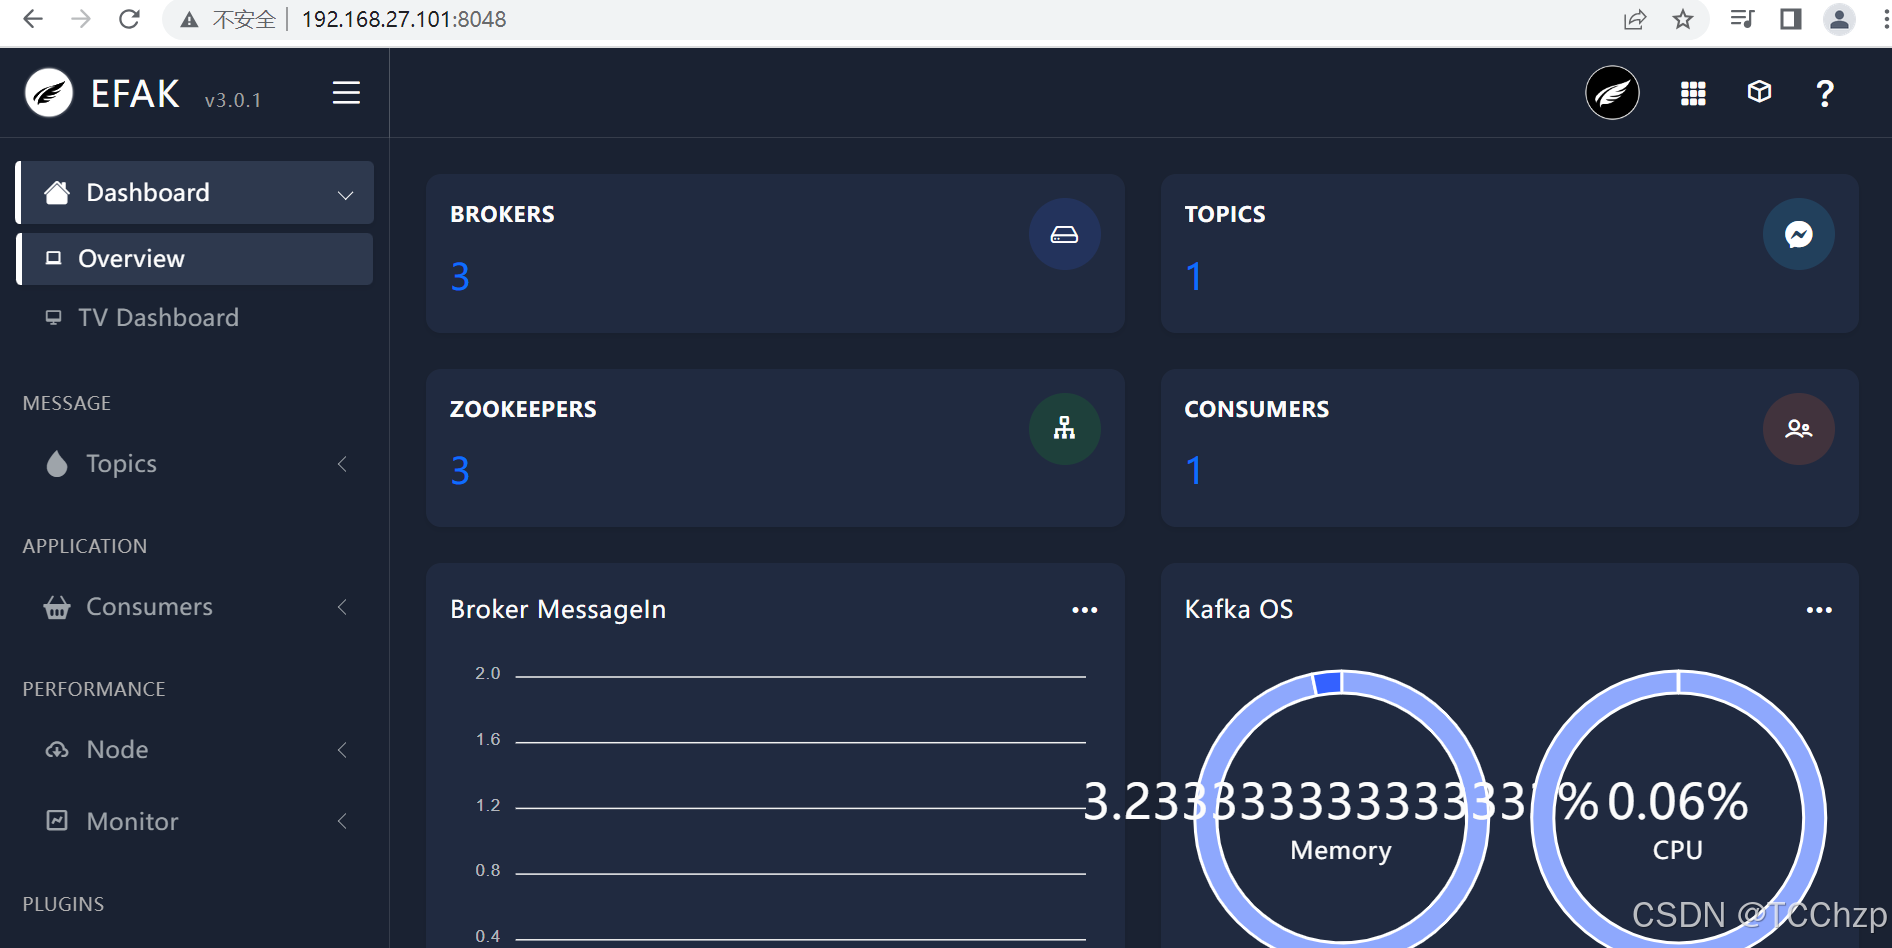Click the Topics droplet icon
Viewport: 1892px width, 948px height.
[57, 464]
